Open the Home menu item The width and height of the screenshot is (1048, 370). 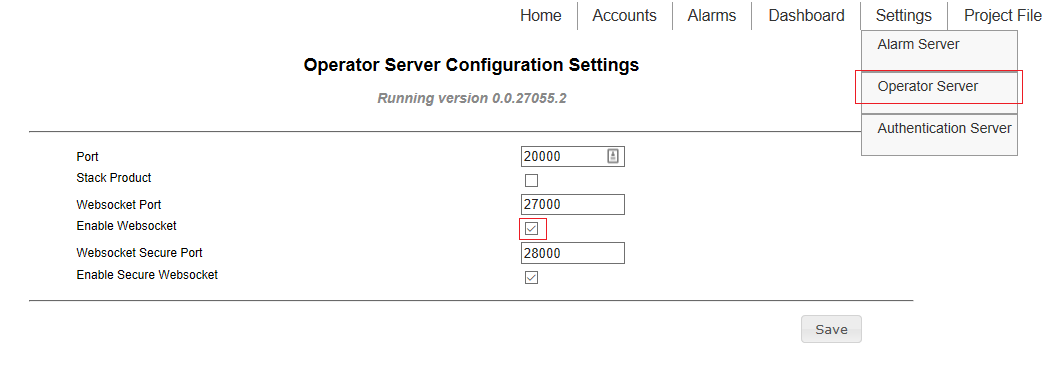(541, 15)
